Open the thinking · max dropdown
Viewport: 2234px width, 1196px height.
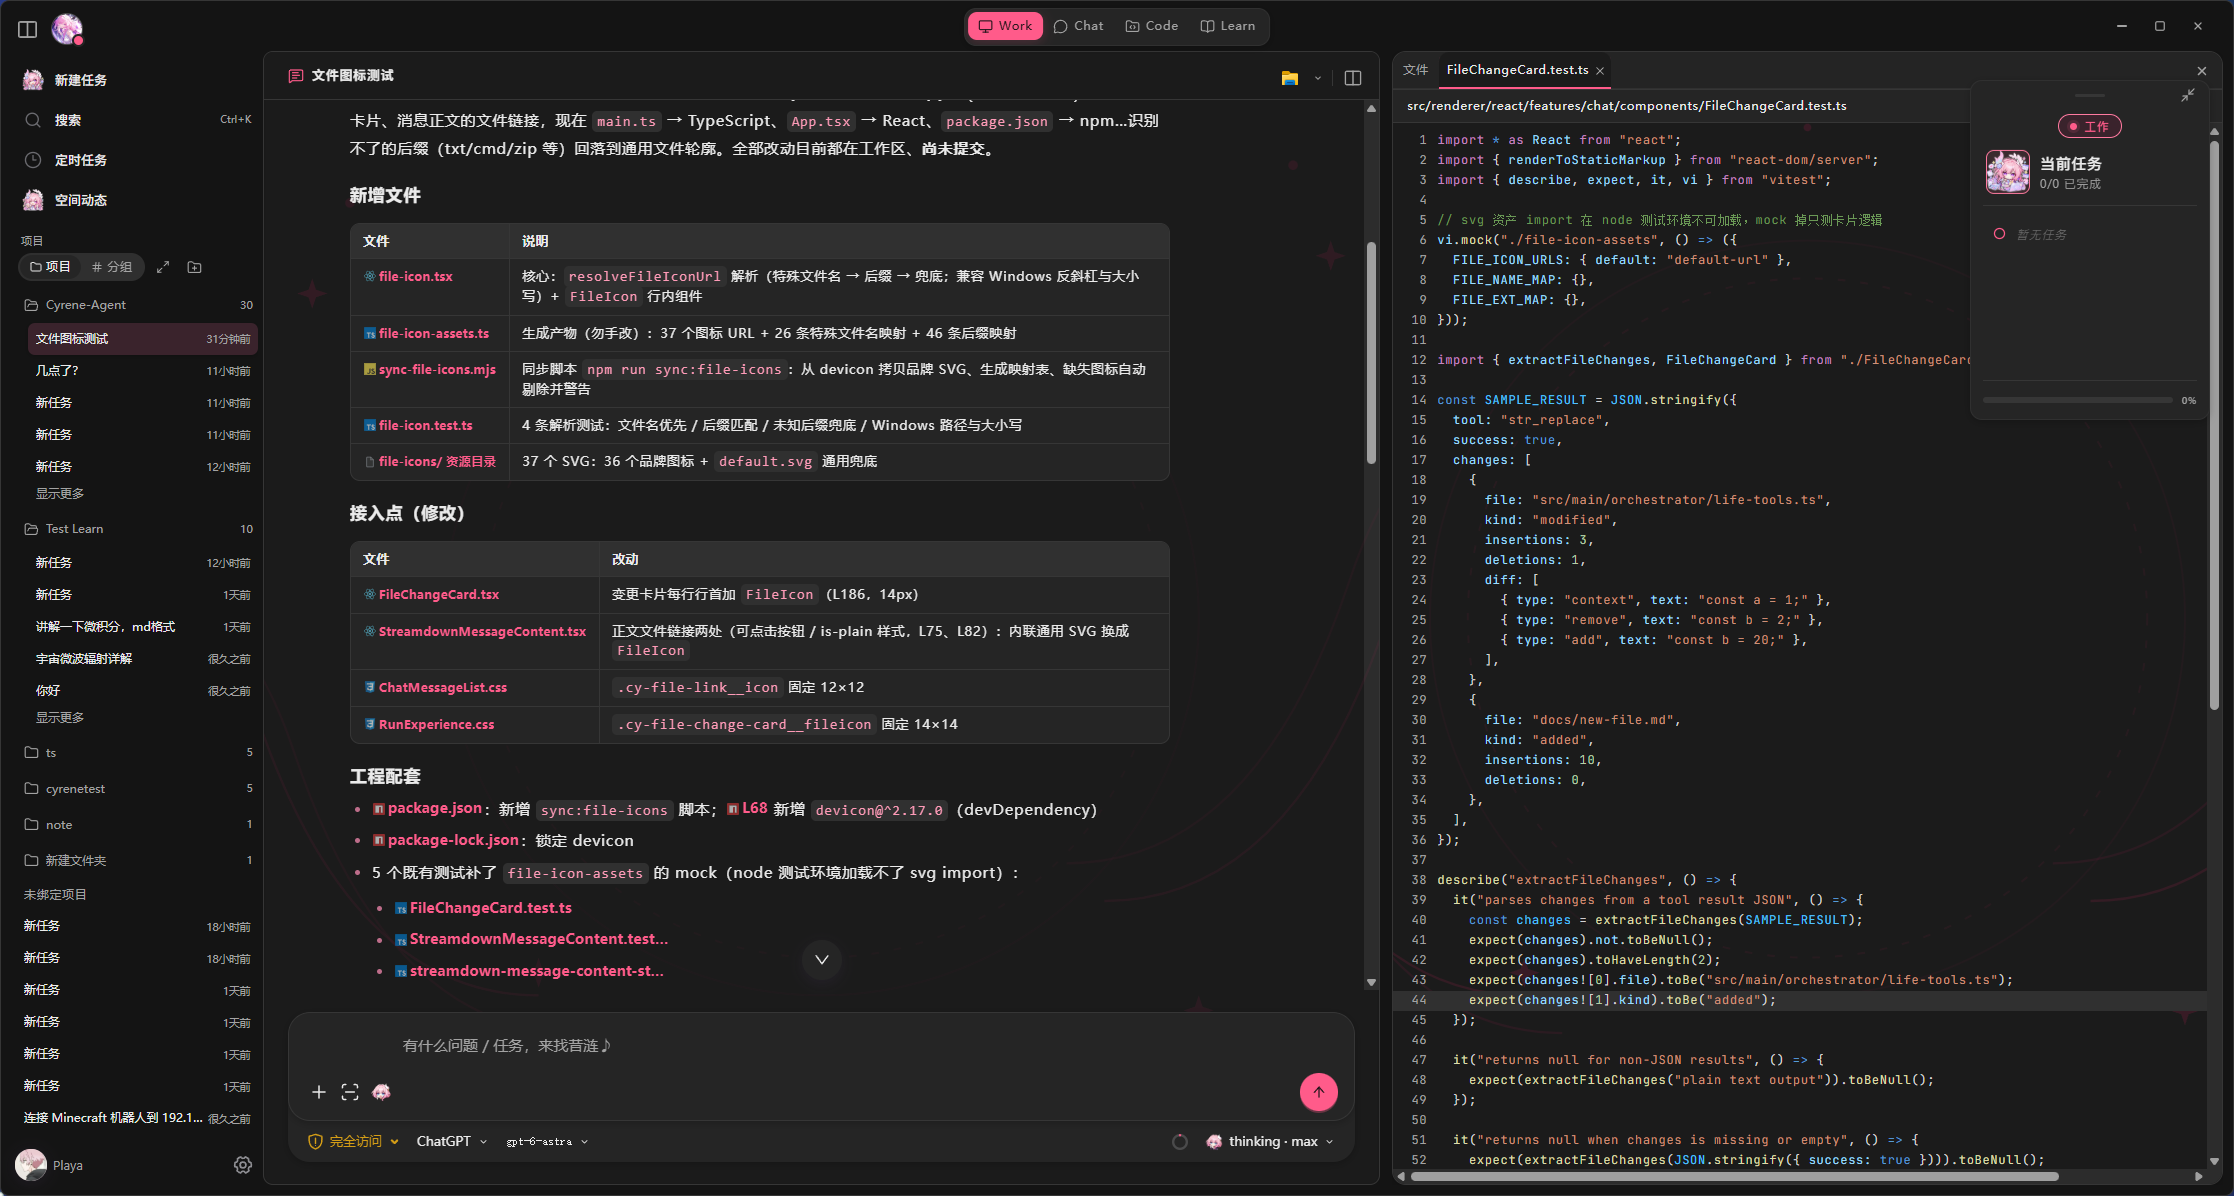[x=1270, y=1141]
